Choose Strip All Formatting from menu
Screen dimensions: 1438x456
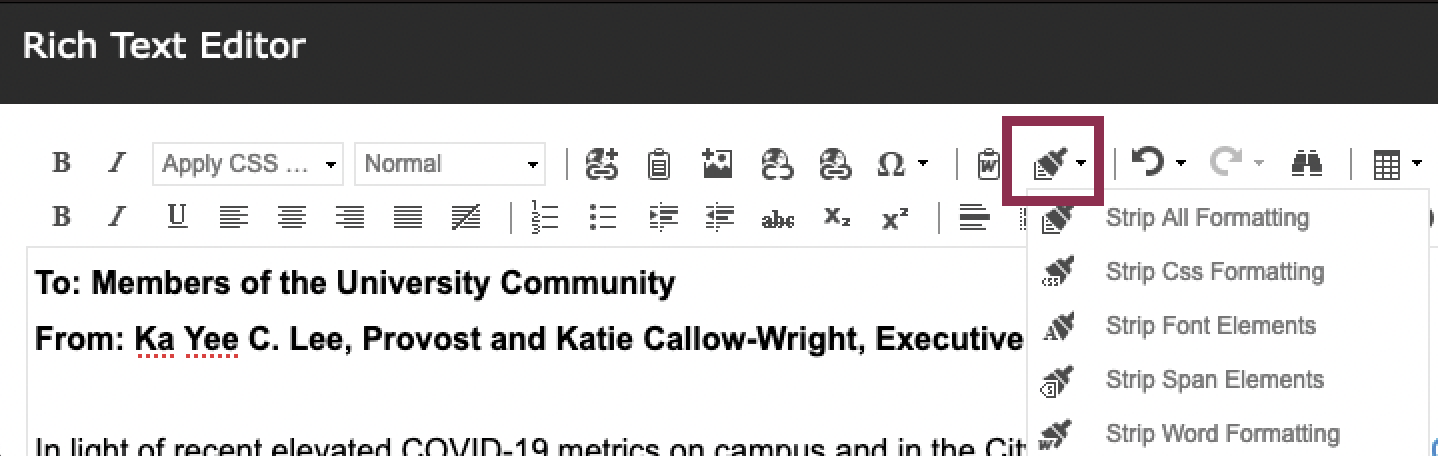1206,218
